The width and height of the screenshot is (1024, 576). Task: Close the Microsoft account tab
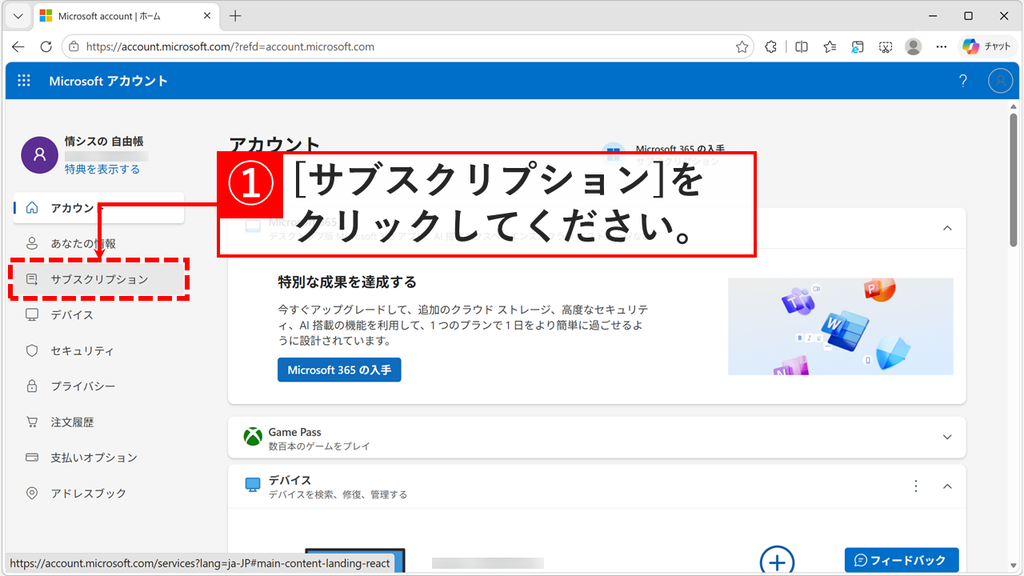point(207,16)
